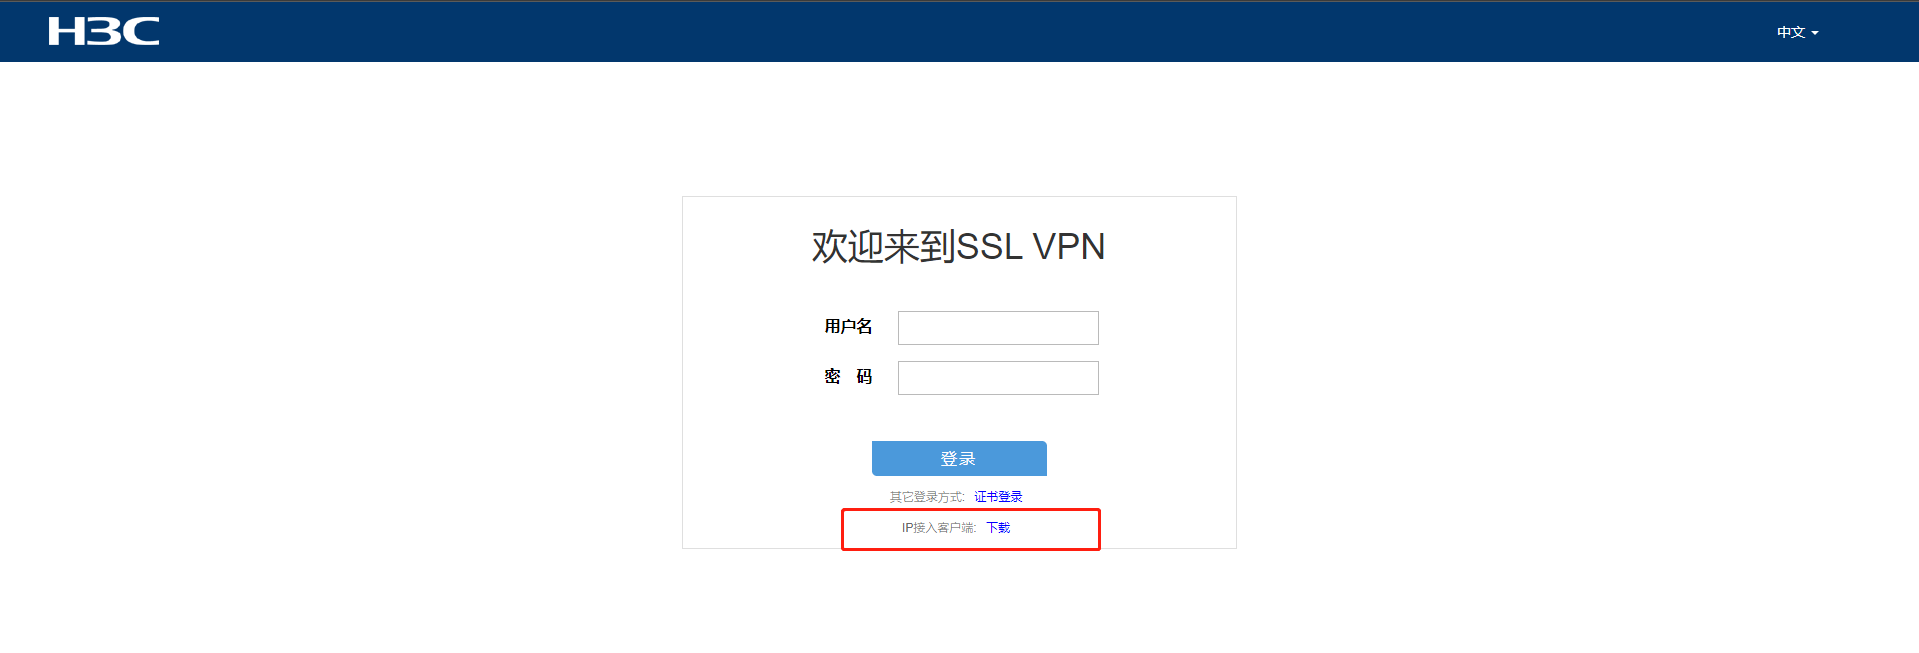The width and height of the screenshot is (1919, 653).
Task: Open the 证书登录 link
Action: [998, 497]
